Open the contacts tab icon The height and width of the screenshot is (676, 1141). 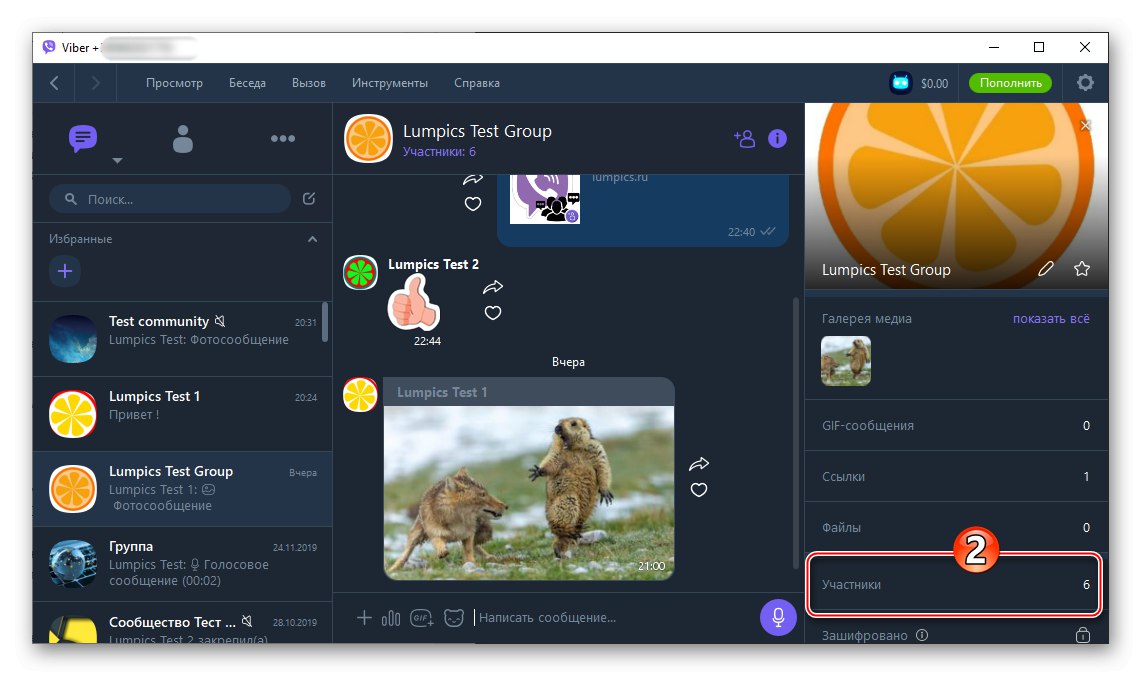183,138
